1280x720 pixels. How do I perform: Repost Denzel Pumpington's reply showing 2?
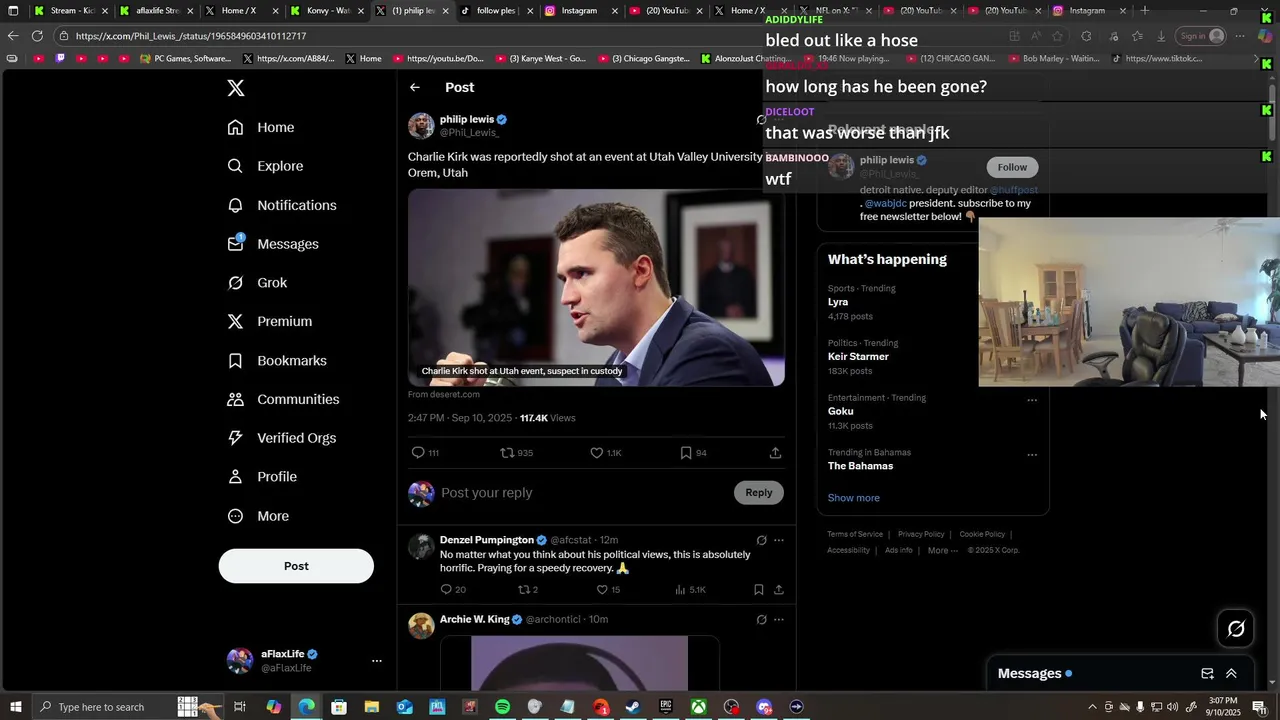(522, 590)
